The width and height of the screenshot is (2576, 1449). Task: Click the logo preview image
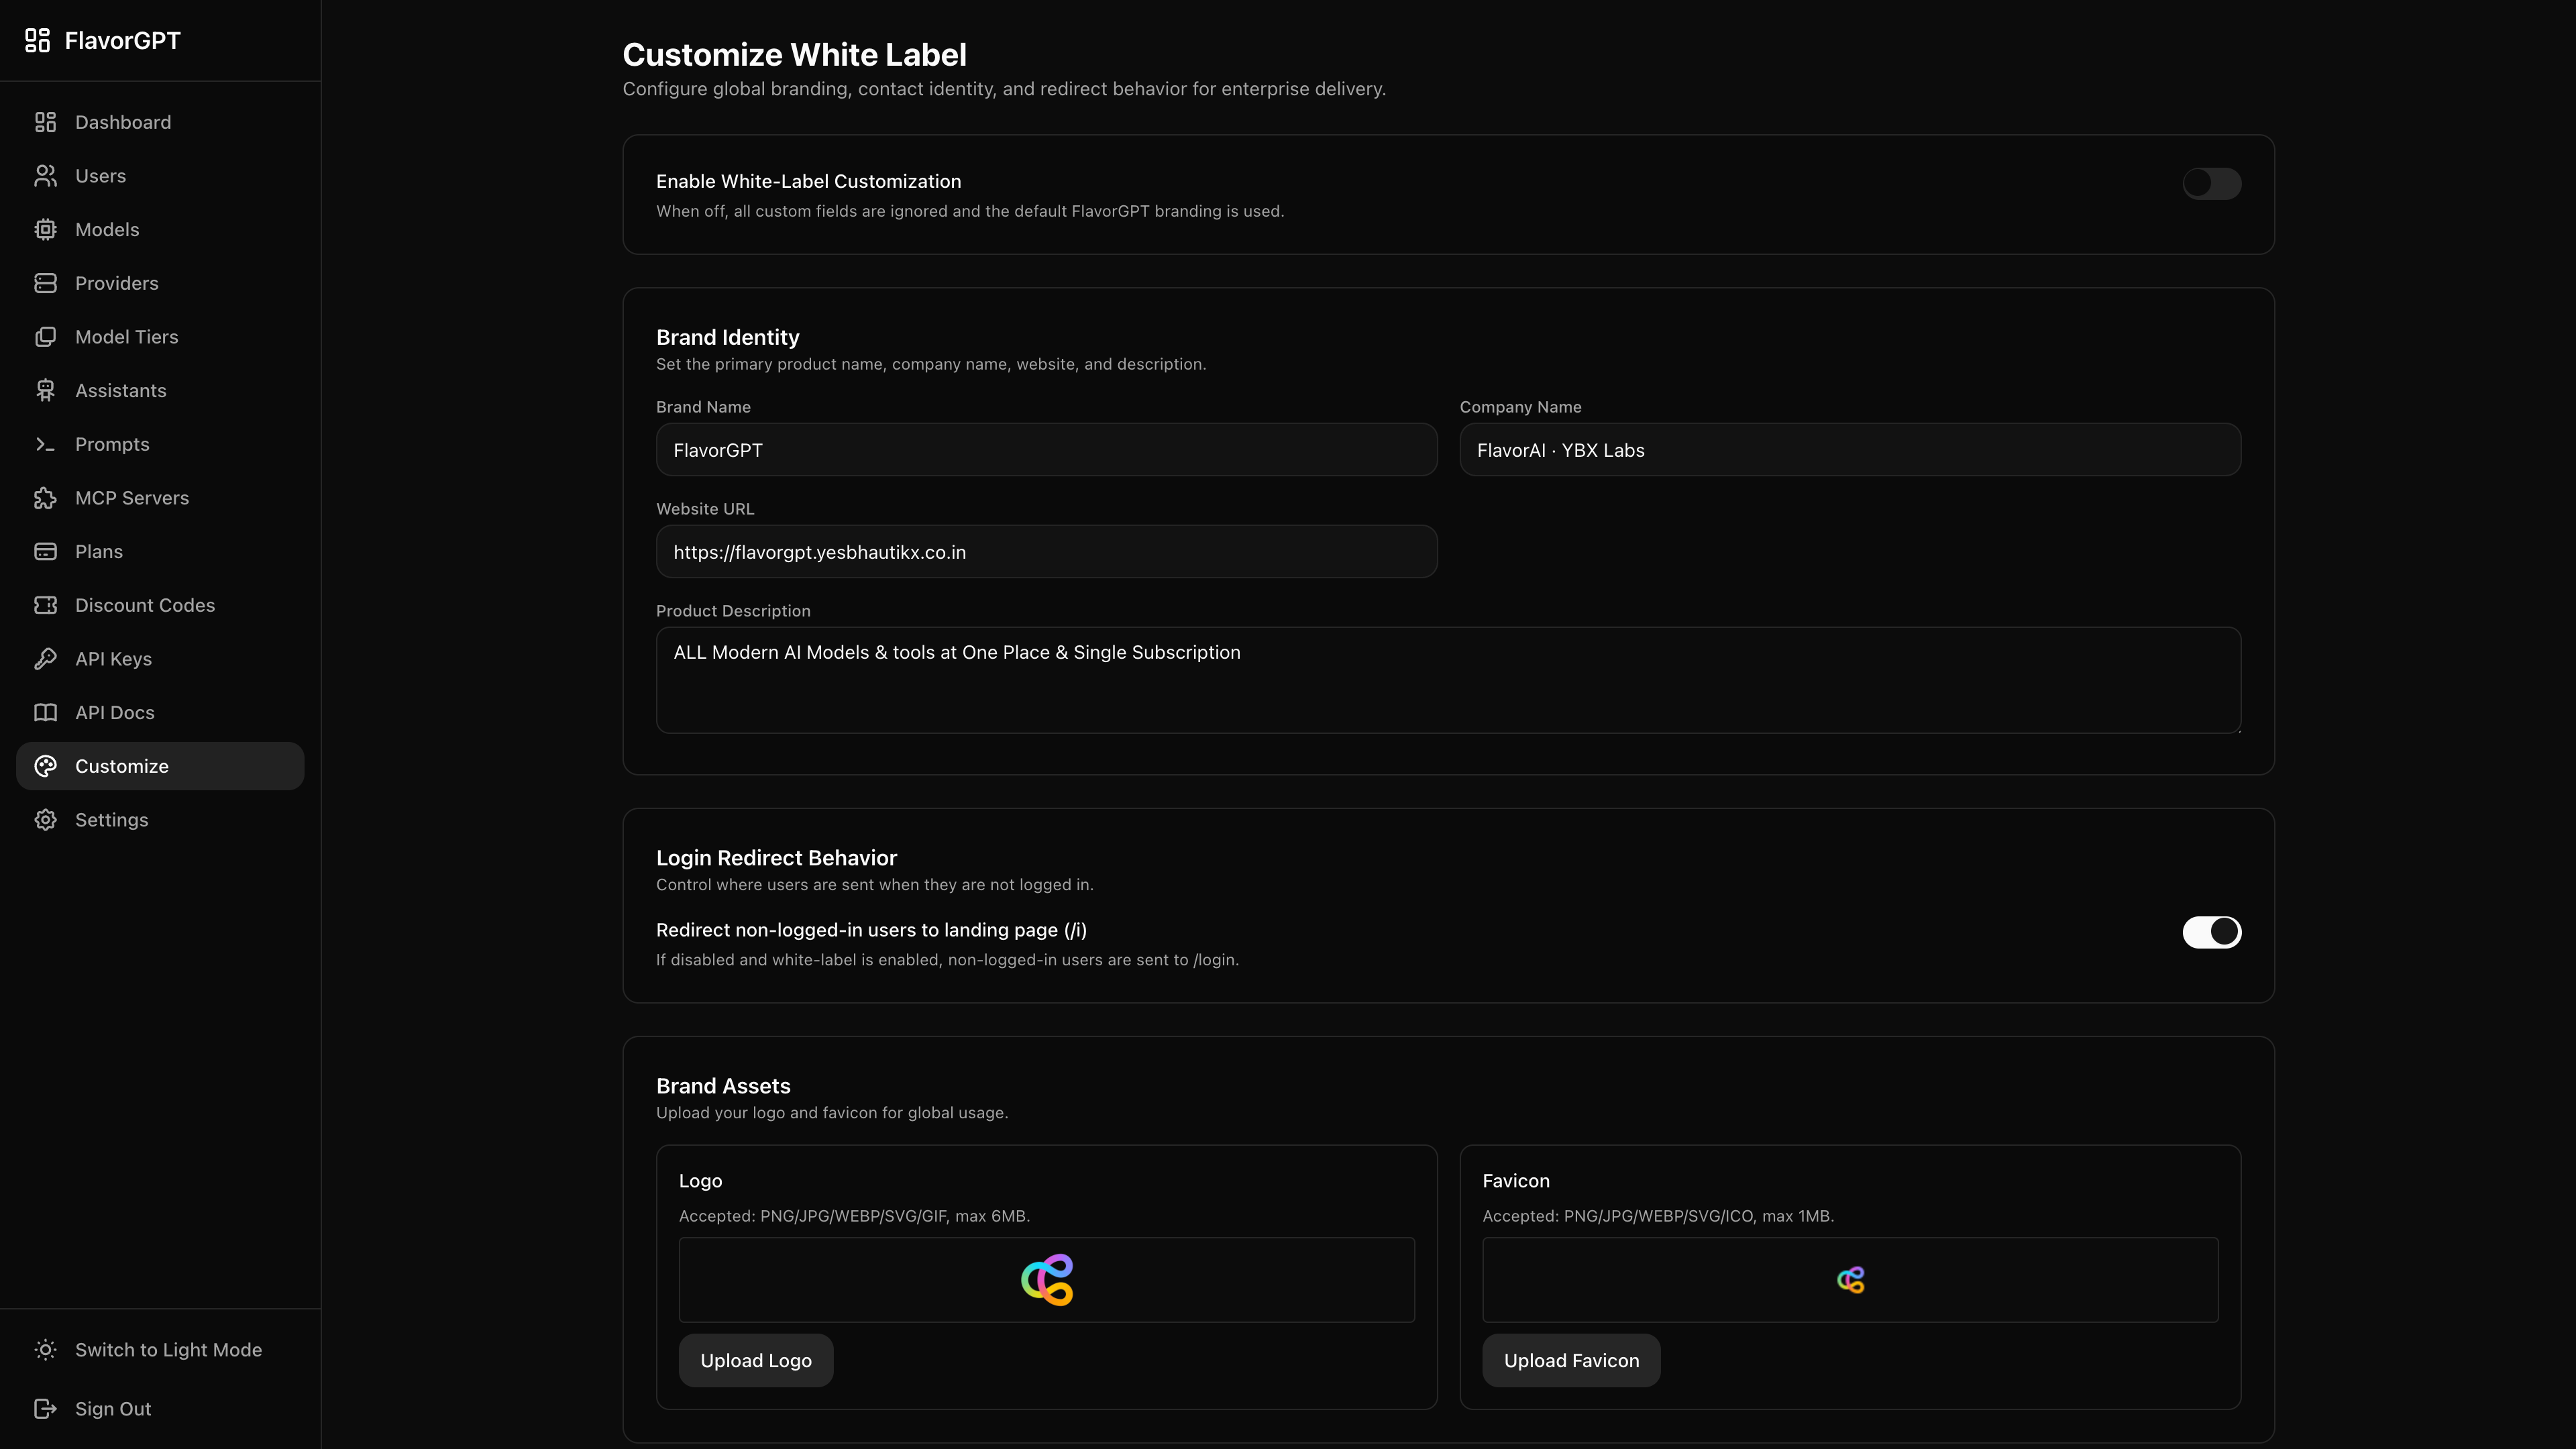(1047, 1280)
